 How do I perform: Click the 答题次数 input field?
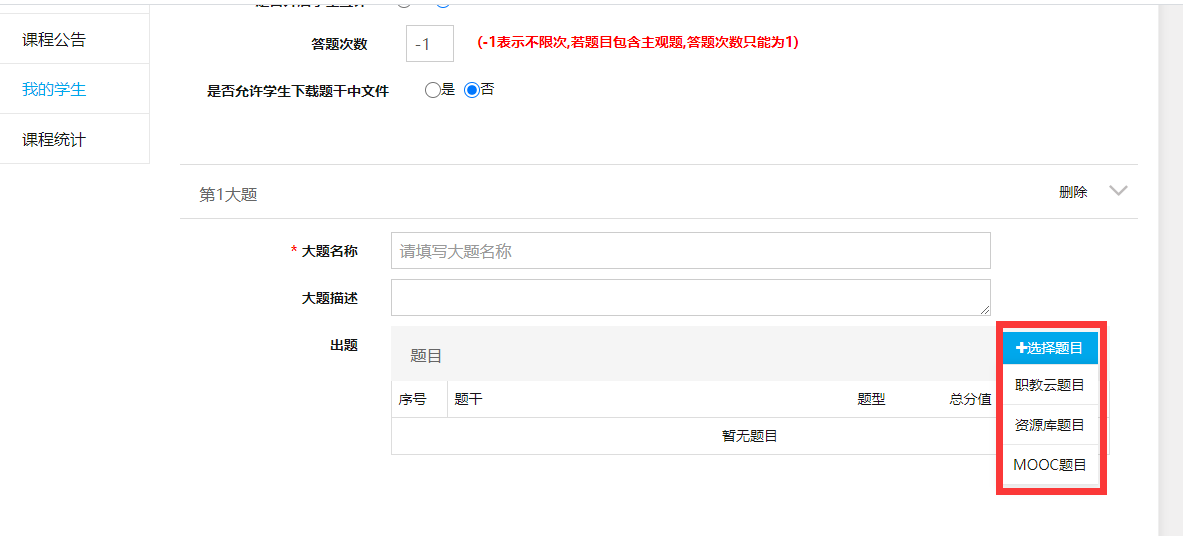click(430, 44)
